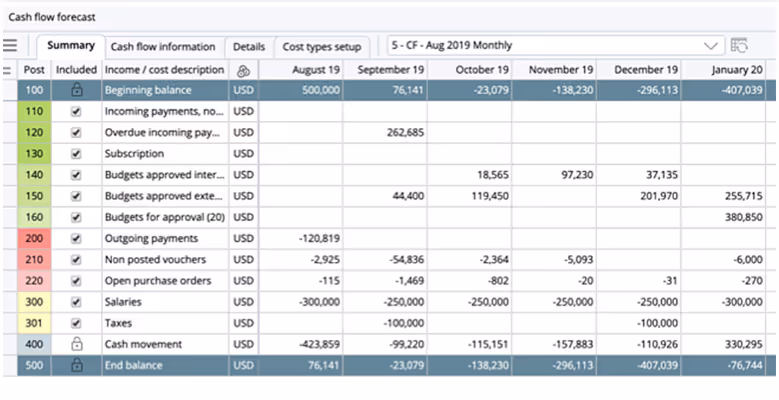779x400 pixels.
Task: Click the Post 400 grey-blue cell
Action: tap(34, 344)
